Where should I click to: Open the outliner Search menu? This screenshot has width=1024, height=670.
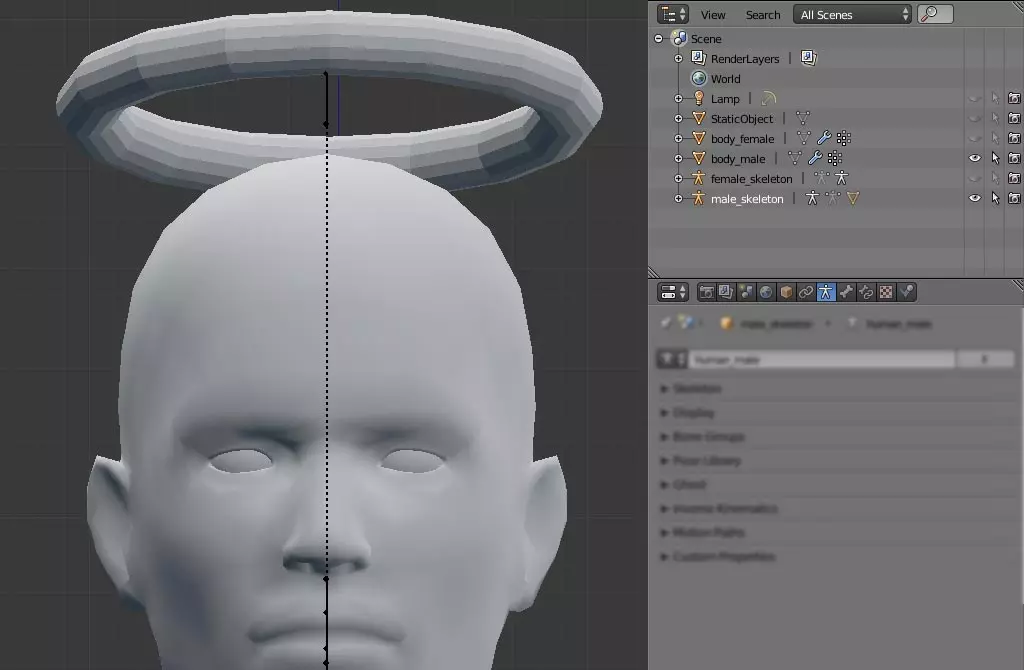tap(762, 15)
